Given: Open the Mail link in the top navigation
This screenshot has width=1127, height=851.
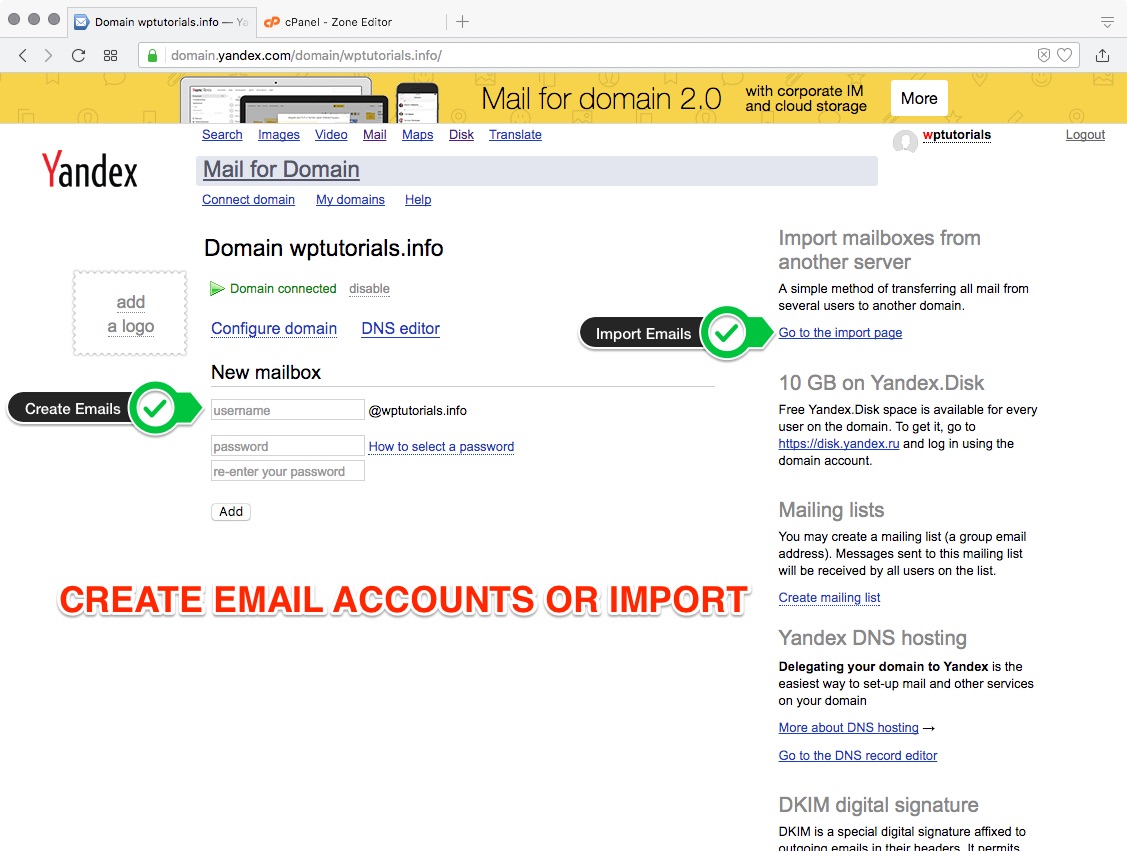Looking at the screenshot, I should pyautogui.click(x=374, y=134).
